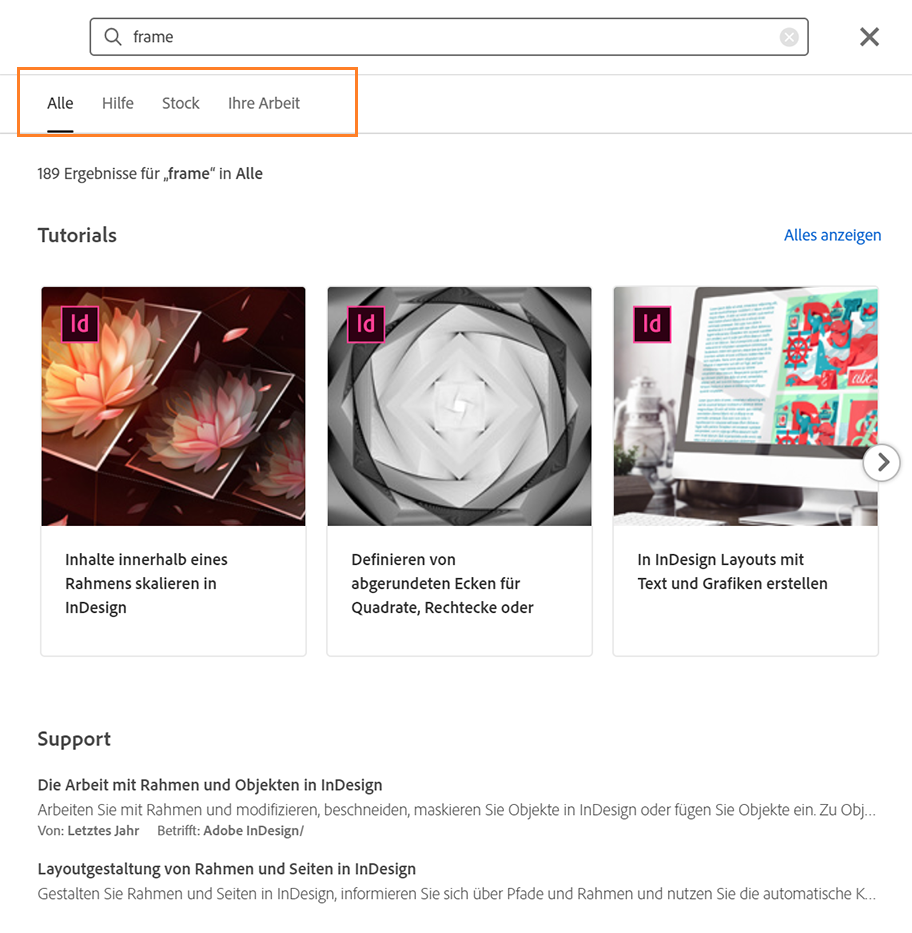The height and width of the screenshot is (933, 912).
Task: Click InDesign badge on lotus tutorial
Action: coord(80,324)
